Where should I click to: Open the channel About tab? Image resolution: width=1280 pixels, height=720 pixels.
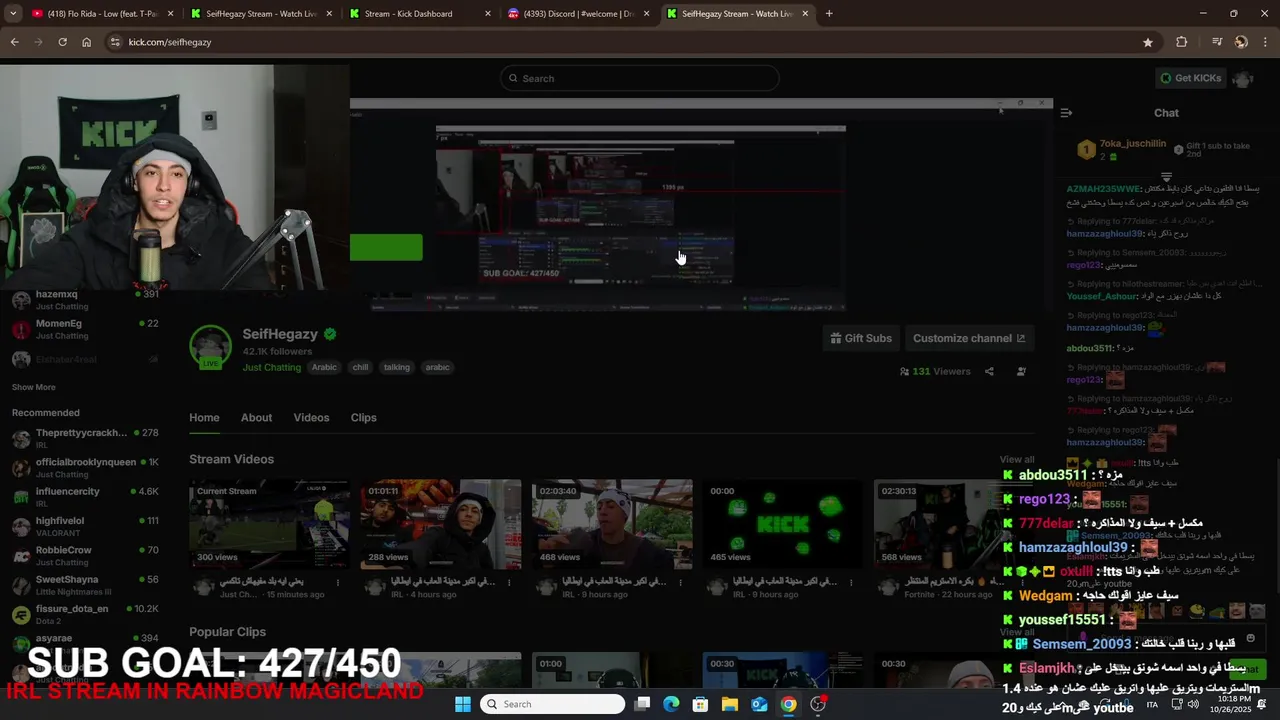[x=256, y=418]
